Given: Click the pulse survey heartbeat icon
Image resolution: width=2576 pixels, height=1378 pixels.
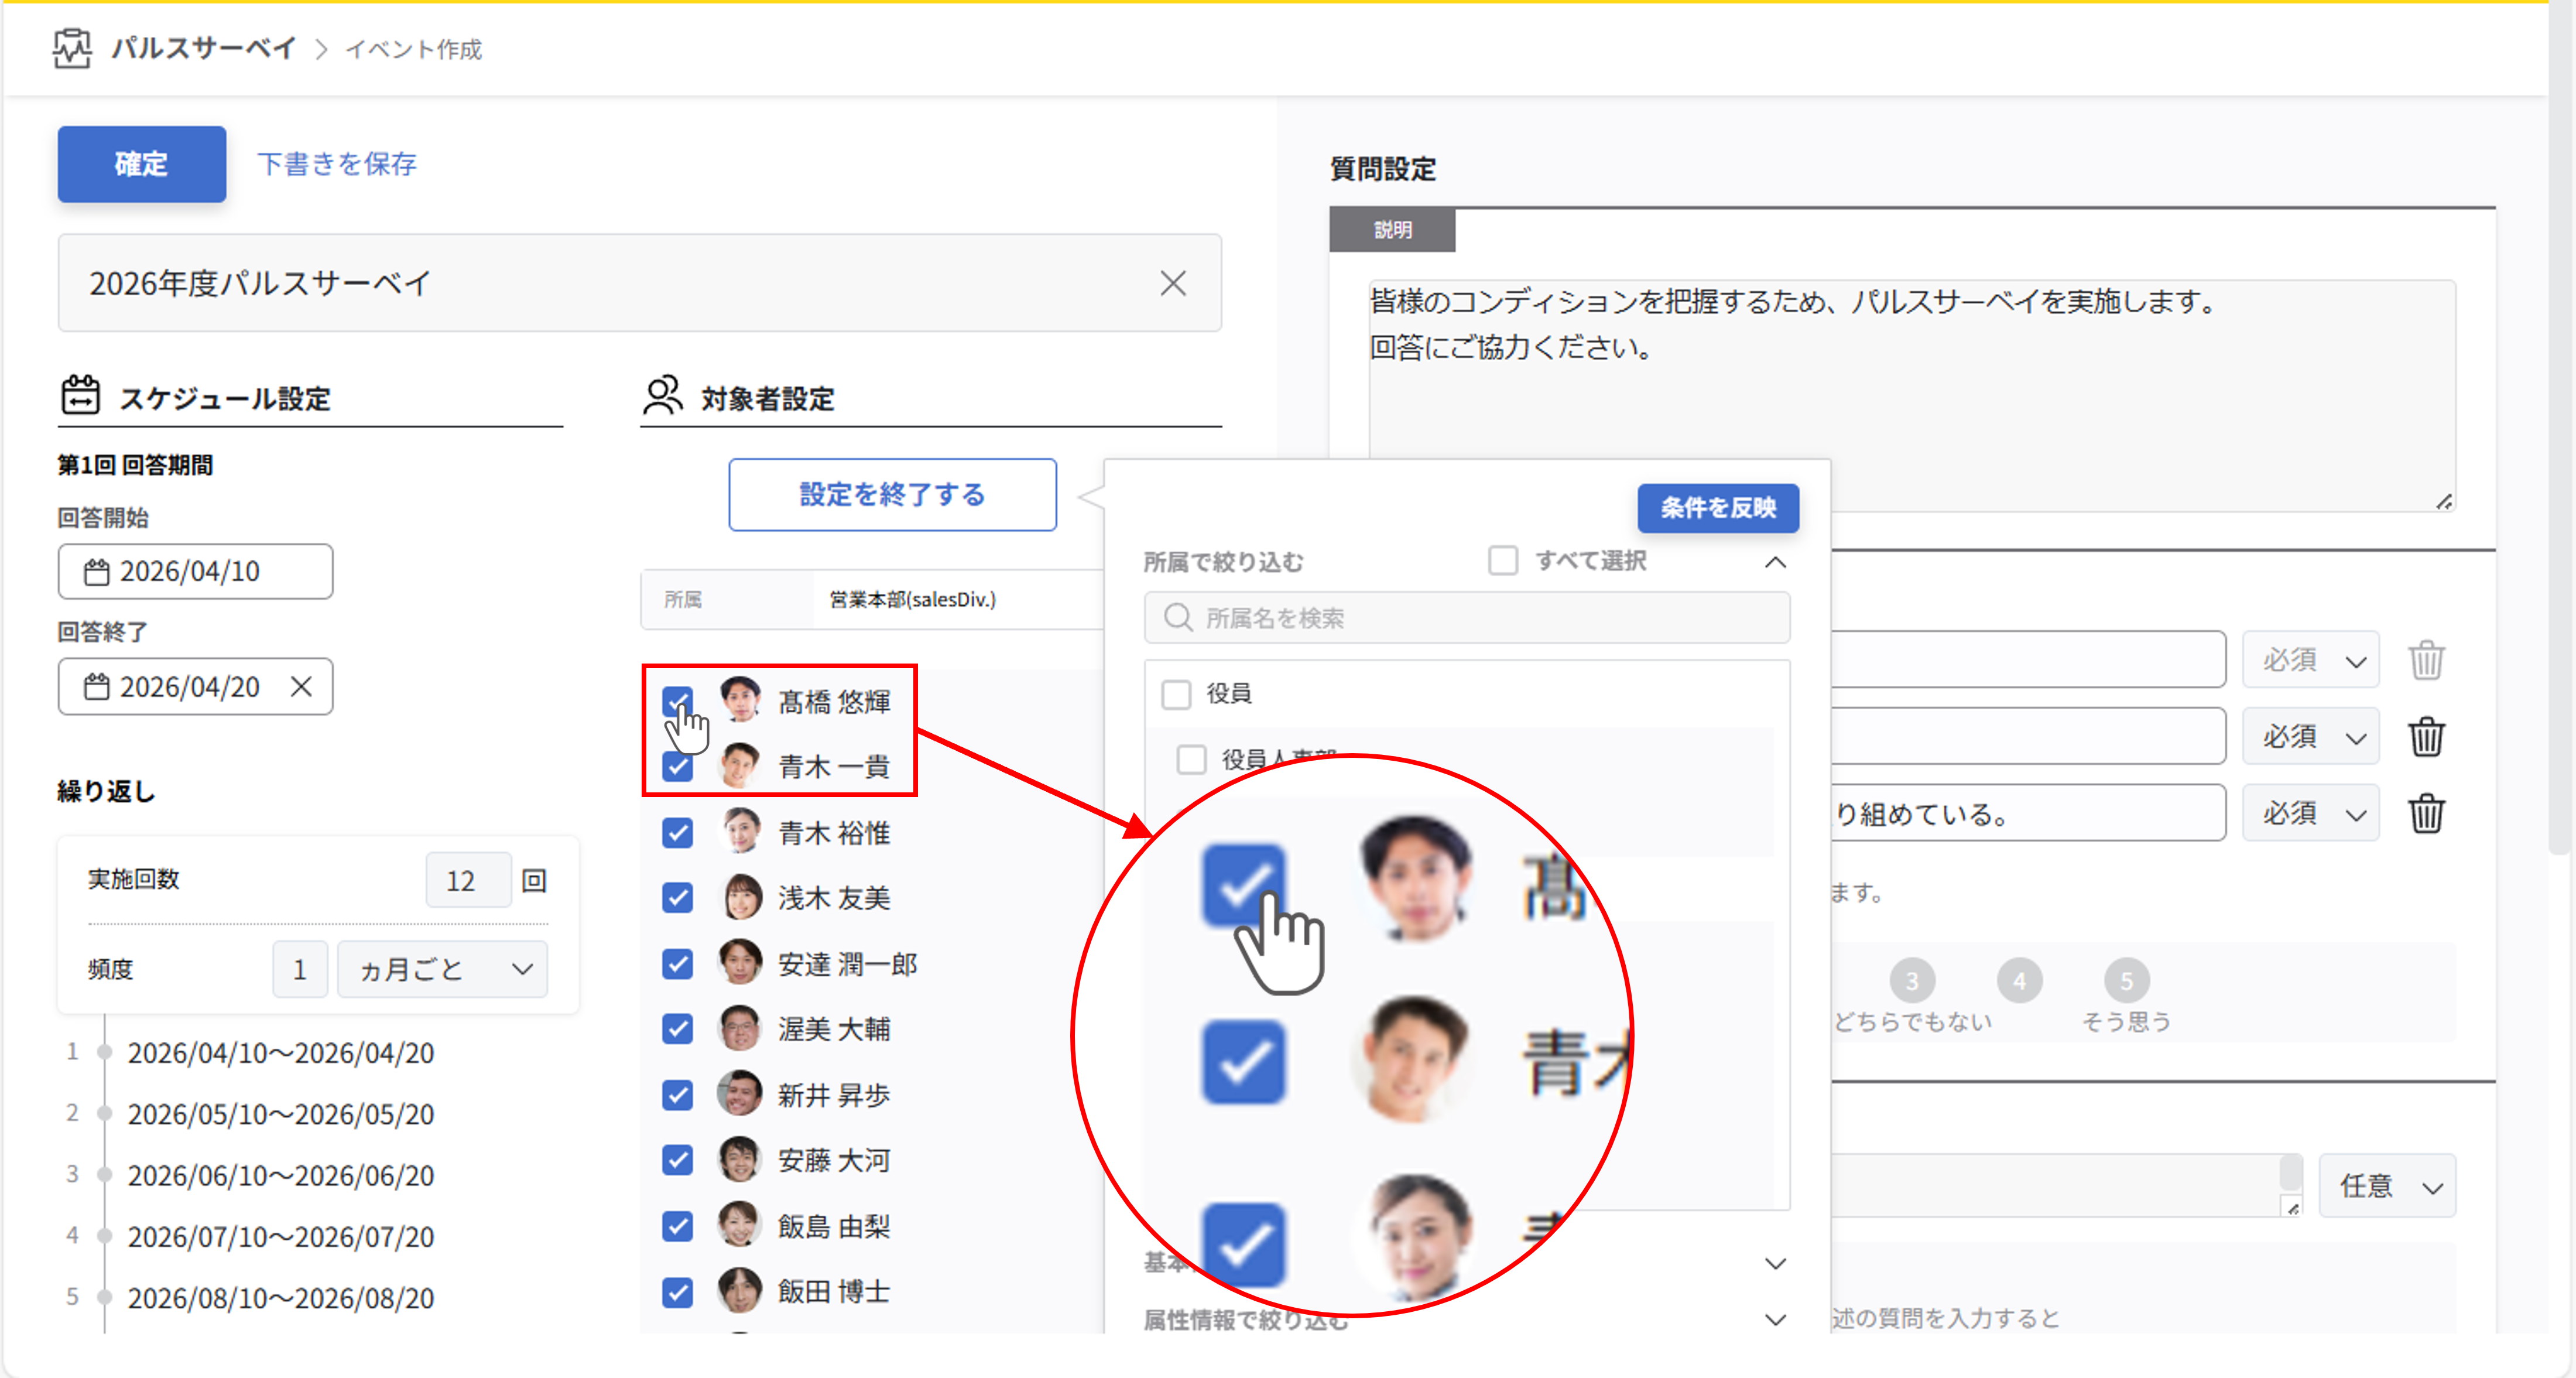Looking at the screenshot, I should point(72,48).
